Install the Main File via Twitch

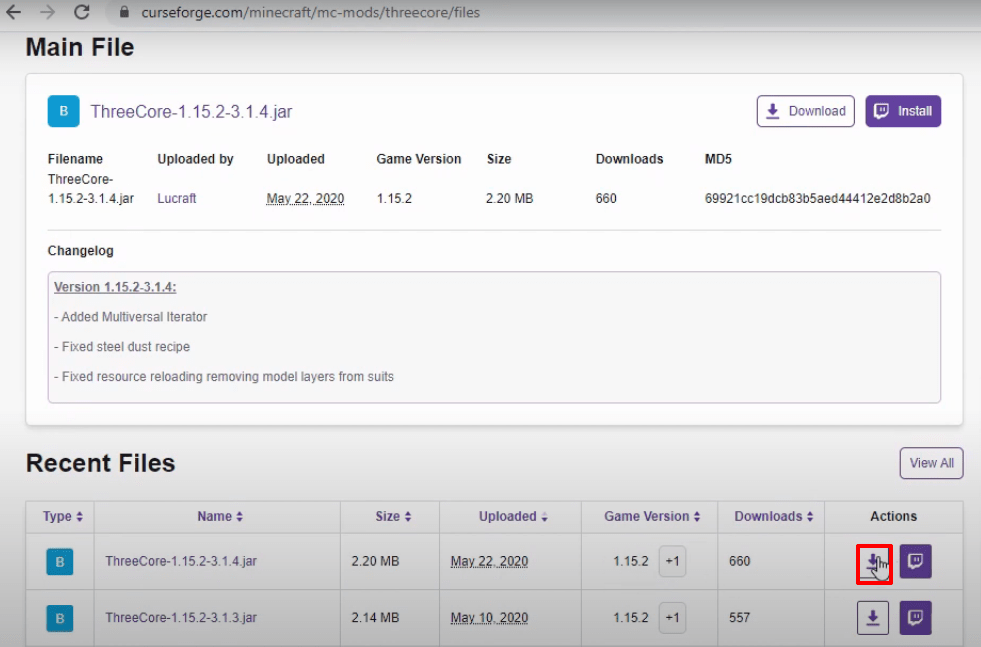[903, 111]
